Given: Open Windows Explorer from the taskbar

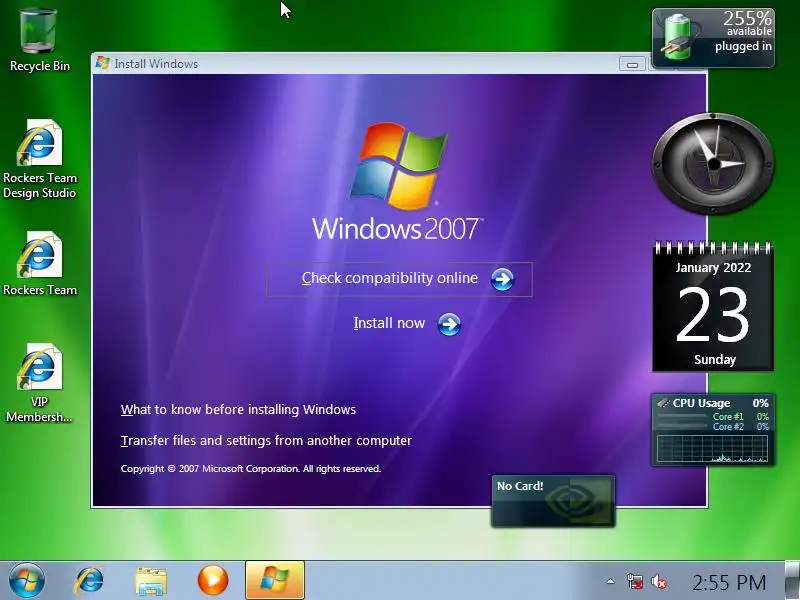Looking at the screenshot, I should [151, 581].
